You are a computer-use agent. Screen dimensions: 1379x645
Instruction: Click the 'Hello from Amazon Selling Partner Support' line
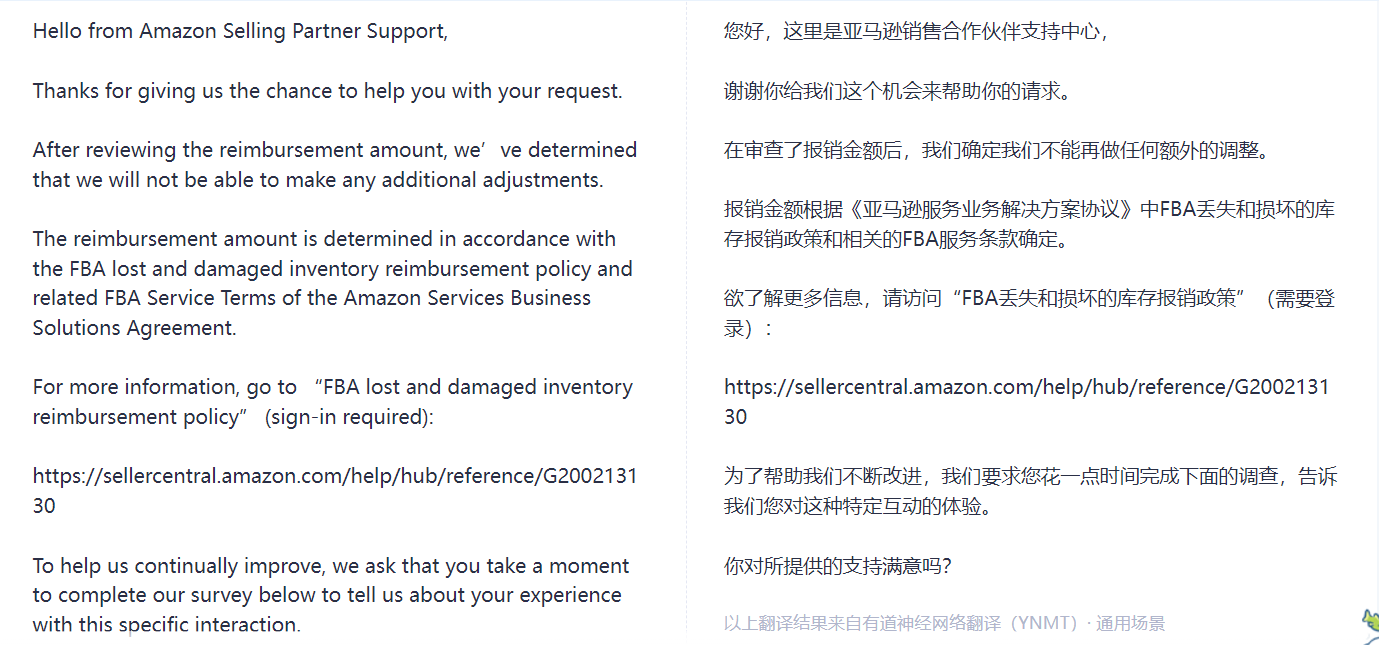click(x=240, y=32)
